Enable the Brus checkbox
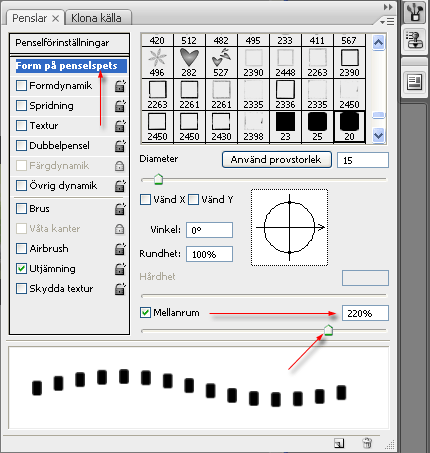Image resolution: width=430 pixels, height=453 pixels. (21, 209)
